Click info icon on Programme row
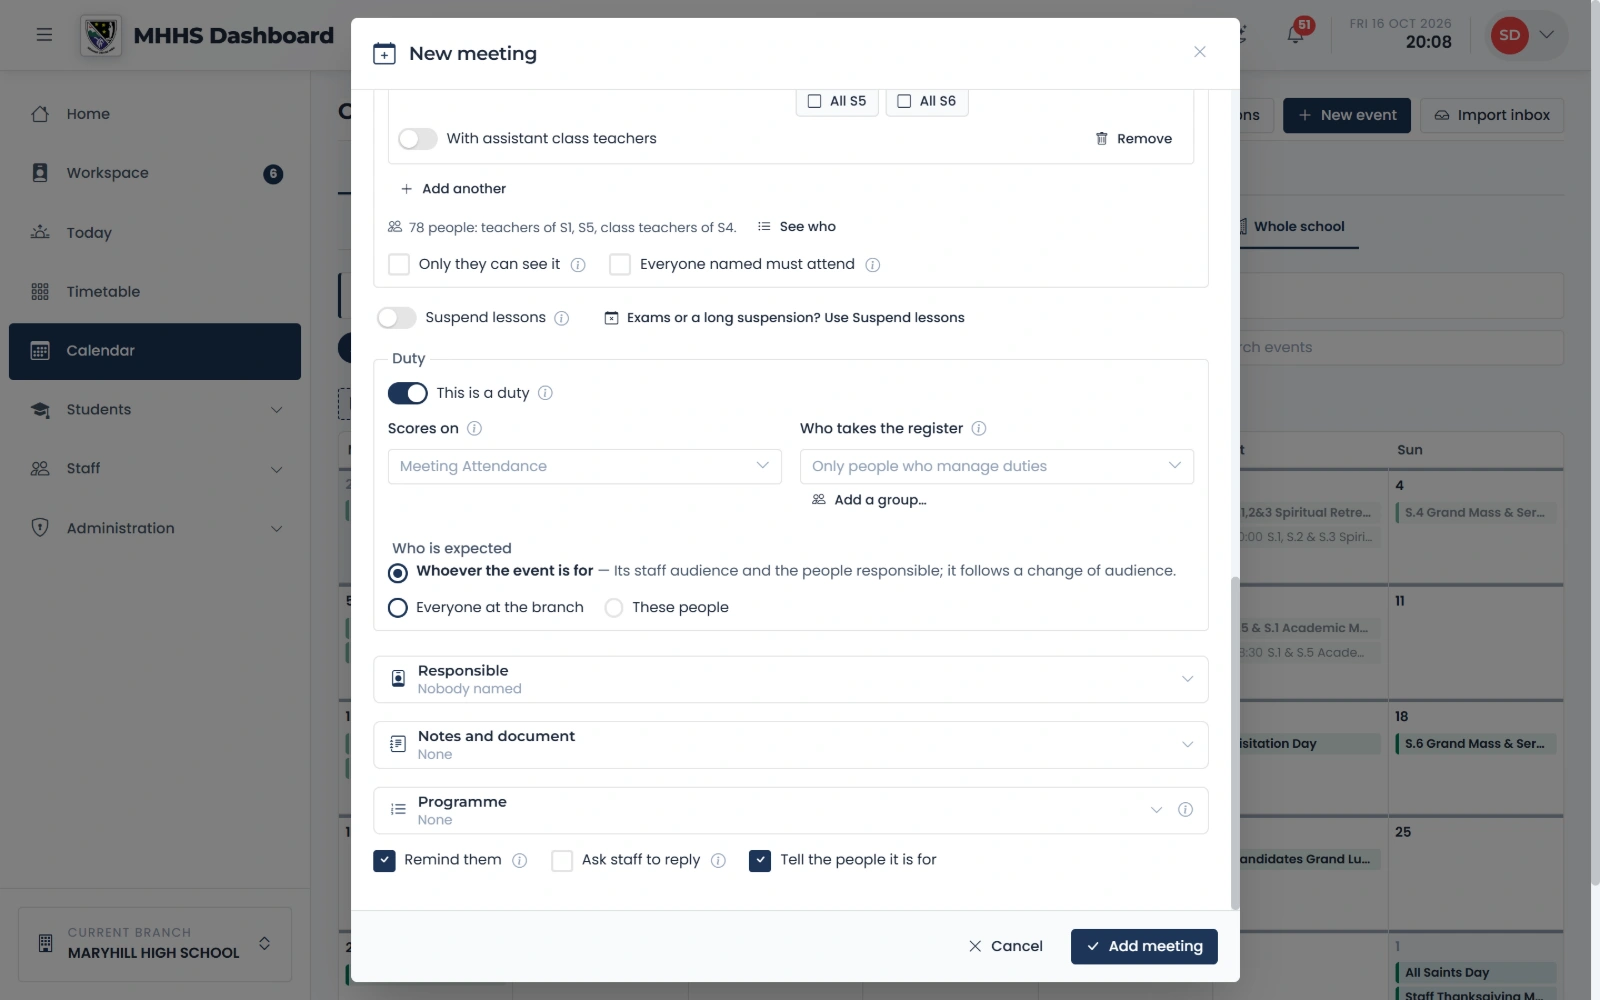Viewport: 1600px width, 1000px height. pos(1185,810)
